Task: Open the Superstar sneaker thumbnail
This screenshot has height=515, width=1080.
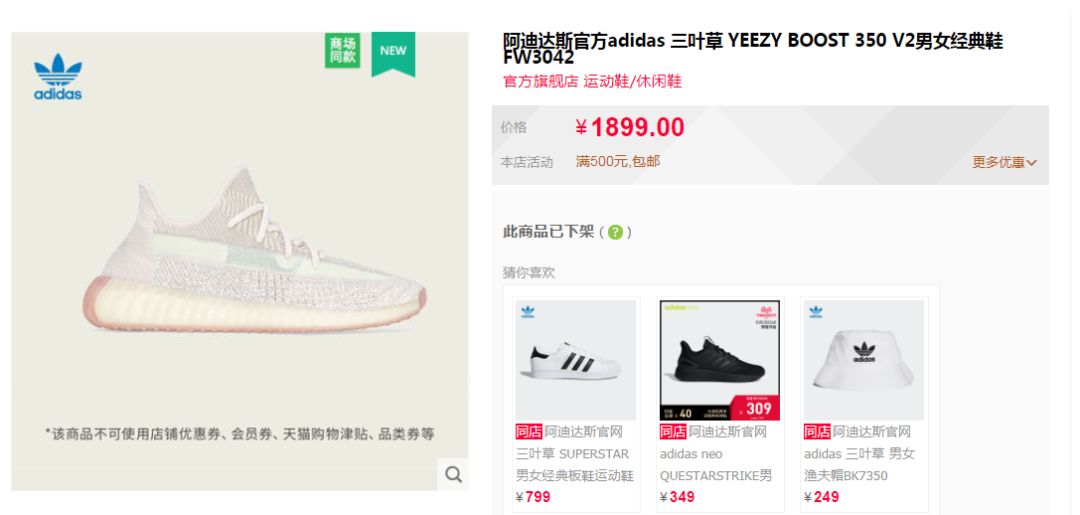Action: pos(576,360)
